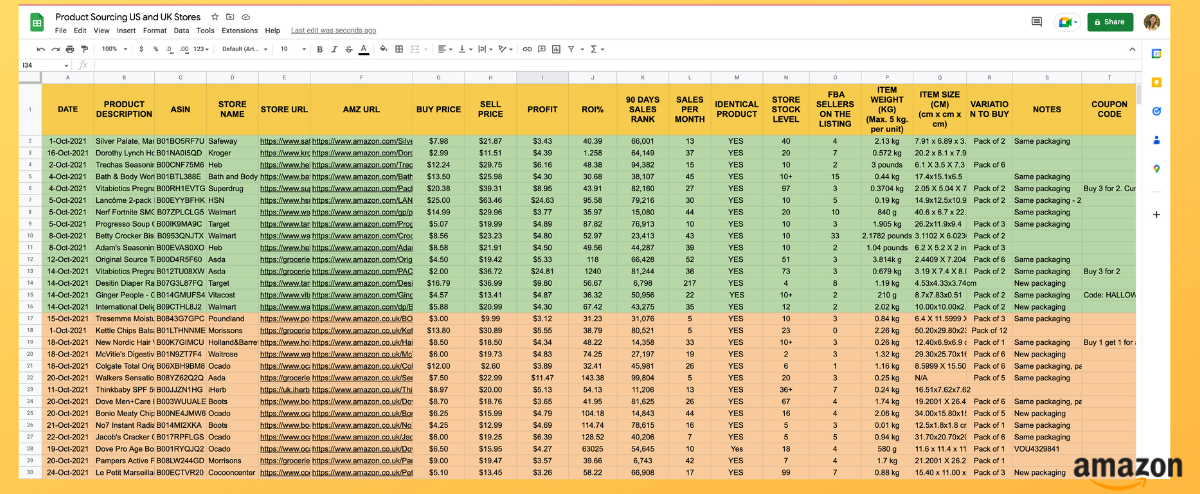
Task: Expand the font family dropdown
Action: coord(245,48)
